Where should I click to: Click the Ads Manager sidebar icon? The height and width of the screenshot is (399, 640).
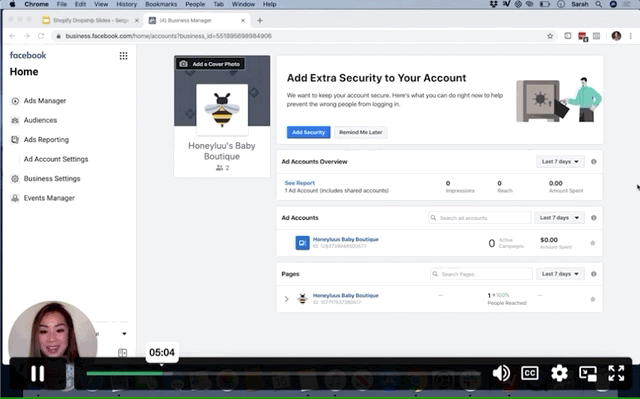tap(15, 101)
